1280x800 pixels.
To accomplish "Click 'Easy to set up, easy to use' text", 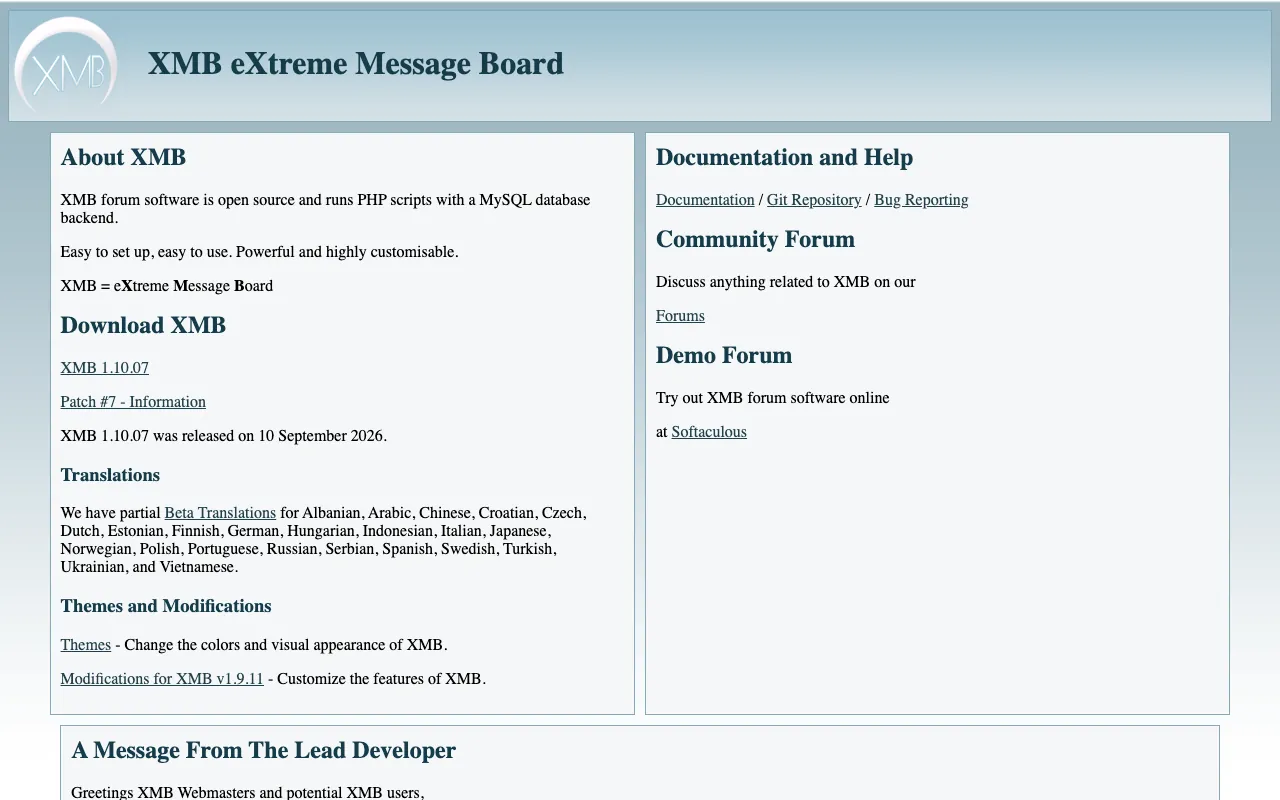I will pyautogui.click(x=260, y=252).
